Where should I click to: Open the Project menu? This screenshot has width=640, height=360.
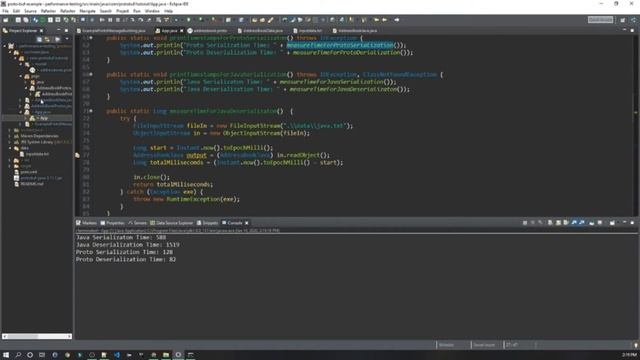122,11
